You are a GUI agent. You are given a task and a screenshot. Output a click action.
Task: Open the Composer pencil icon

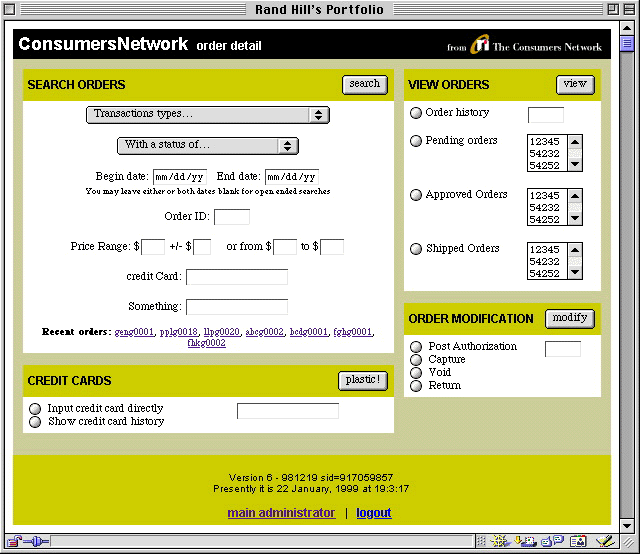click(x=605, y=541)
